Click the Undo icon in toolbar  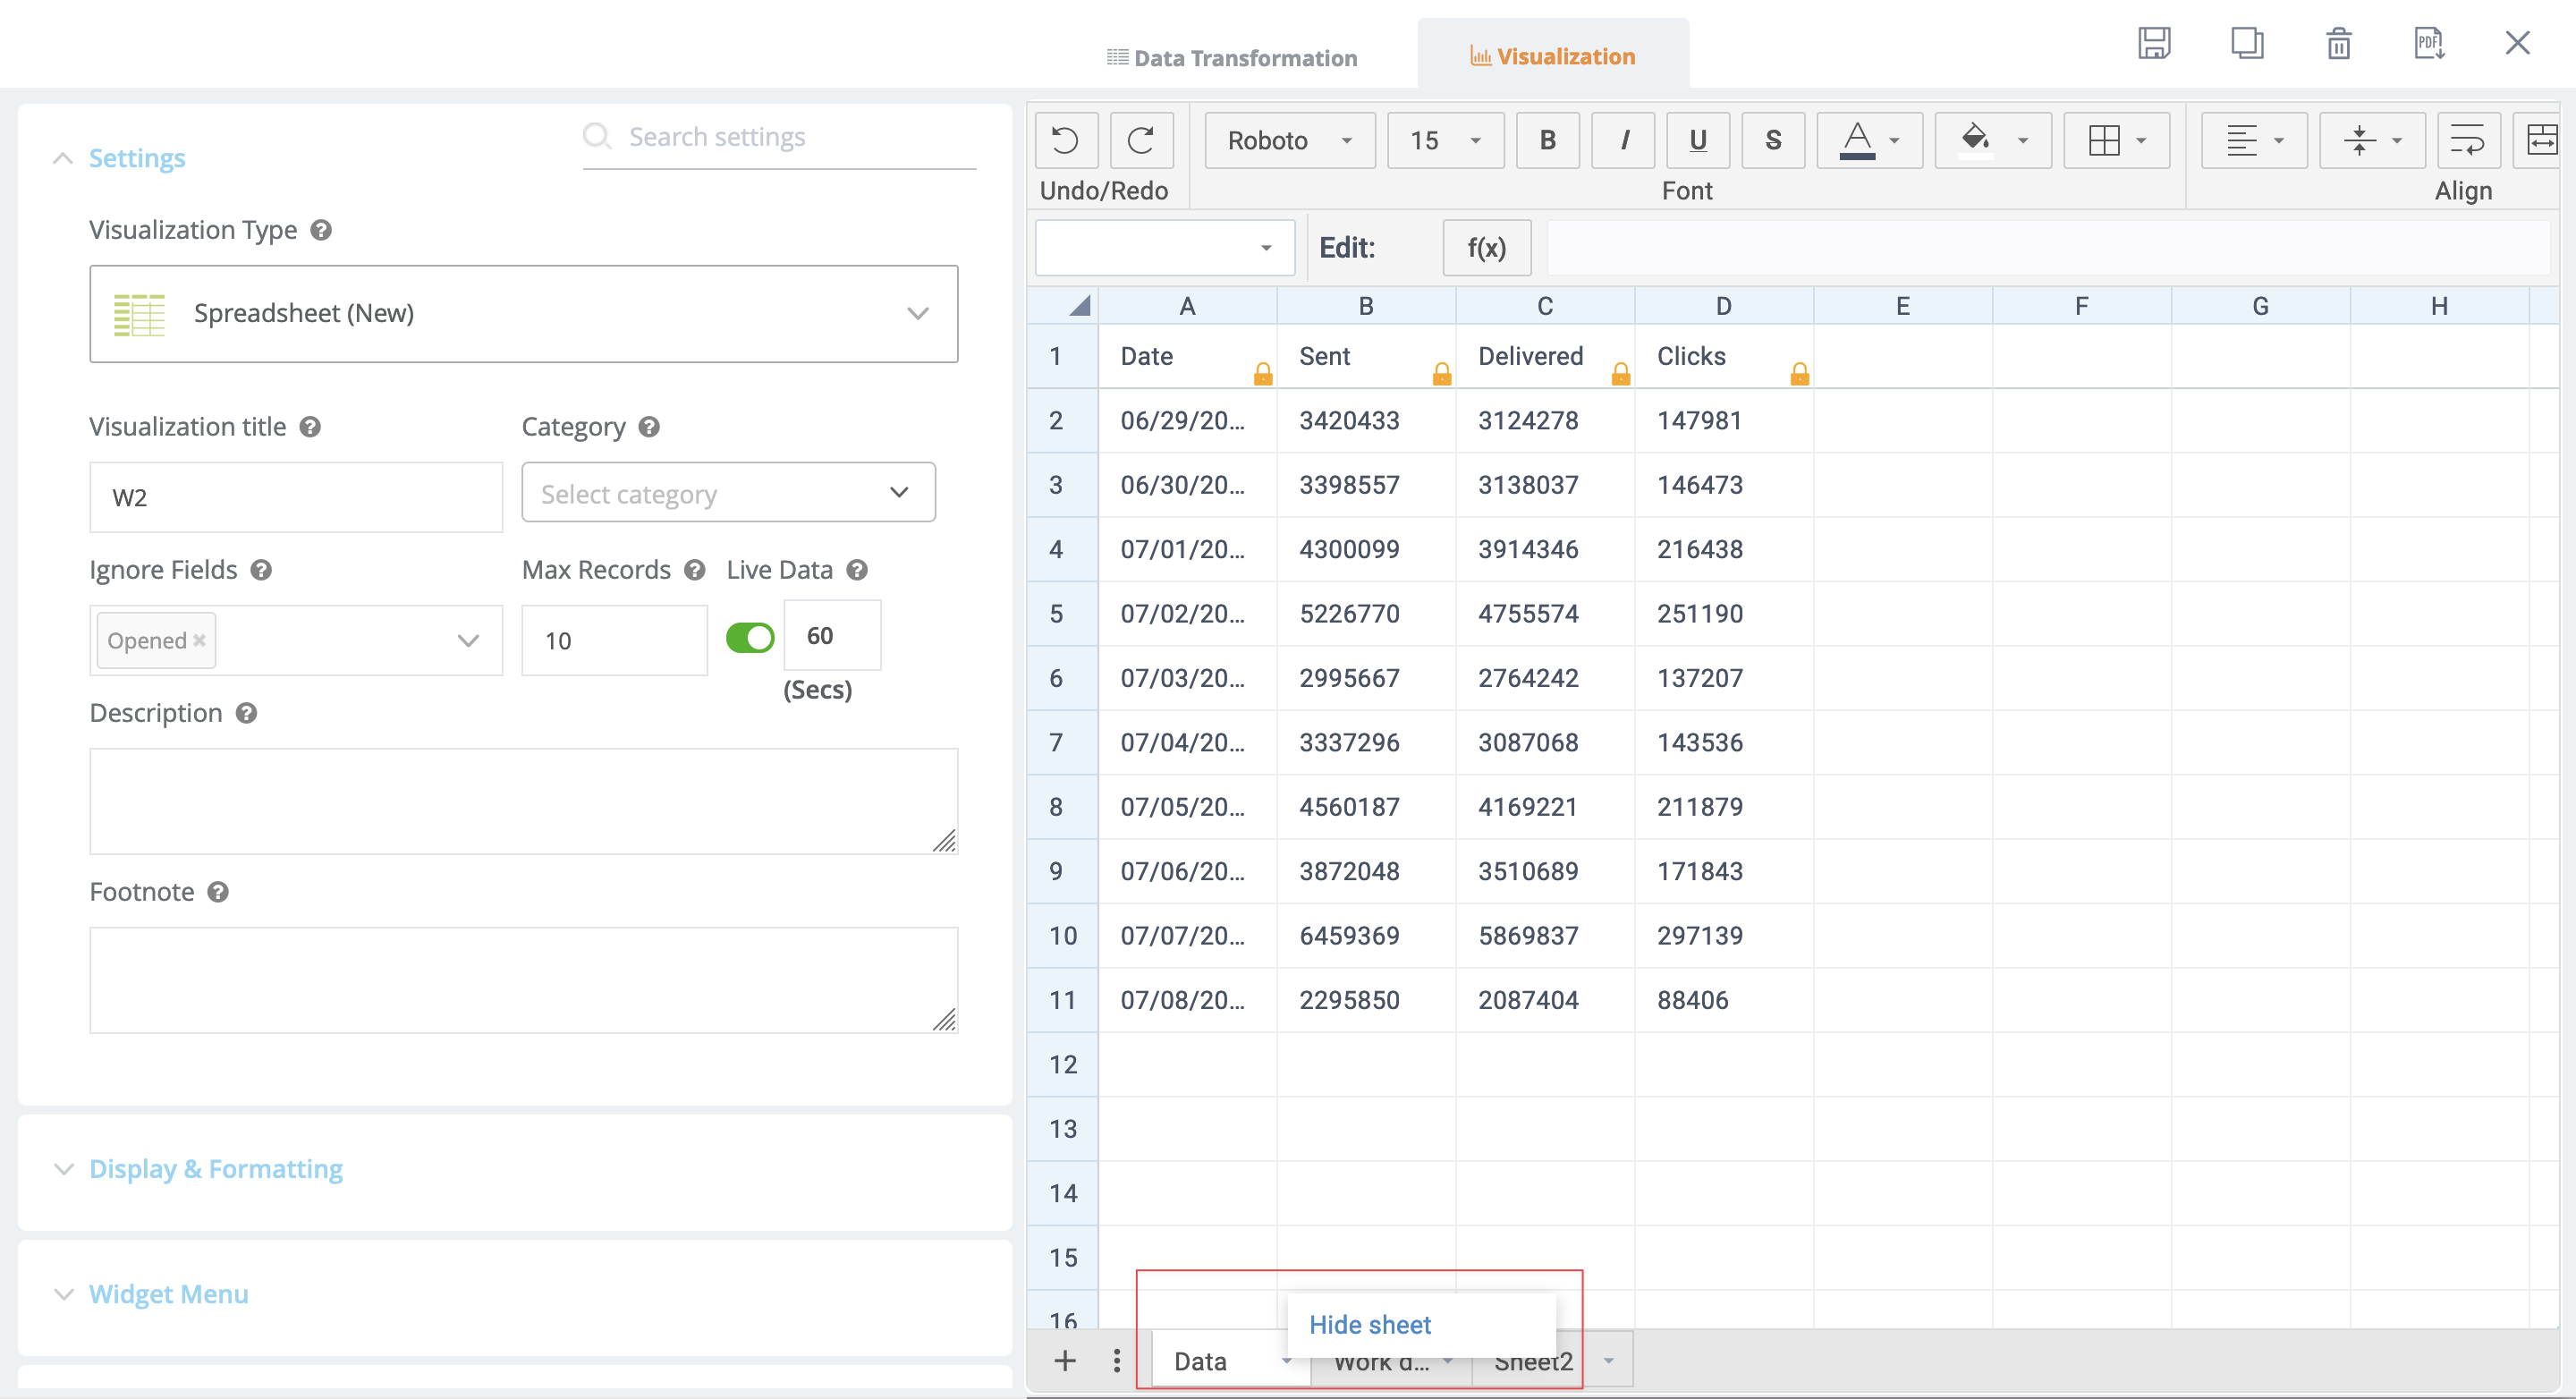(x=1065, y=140)
